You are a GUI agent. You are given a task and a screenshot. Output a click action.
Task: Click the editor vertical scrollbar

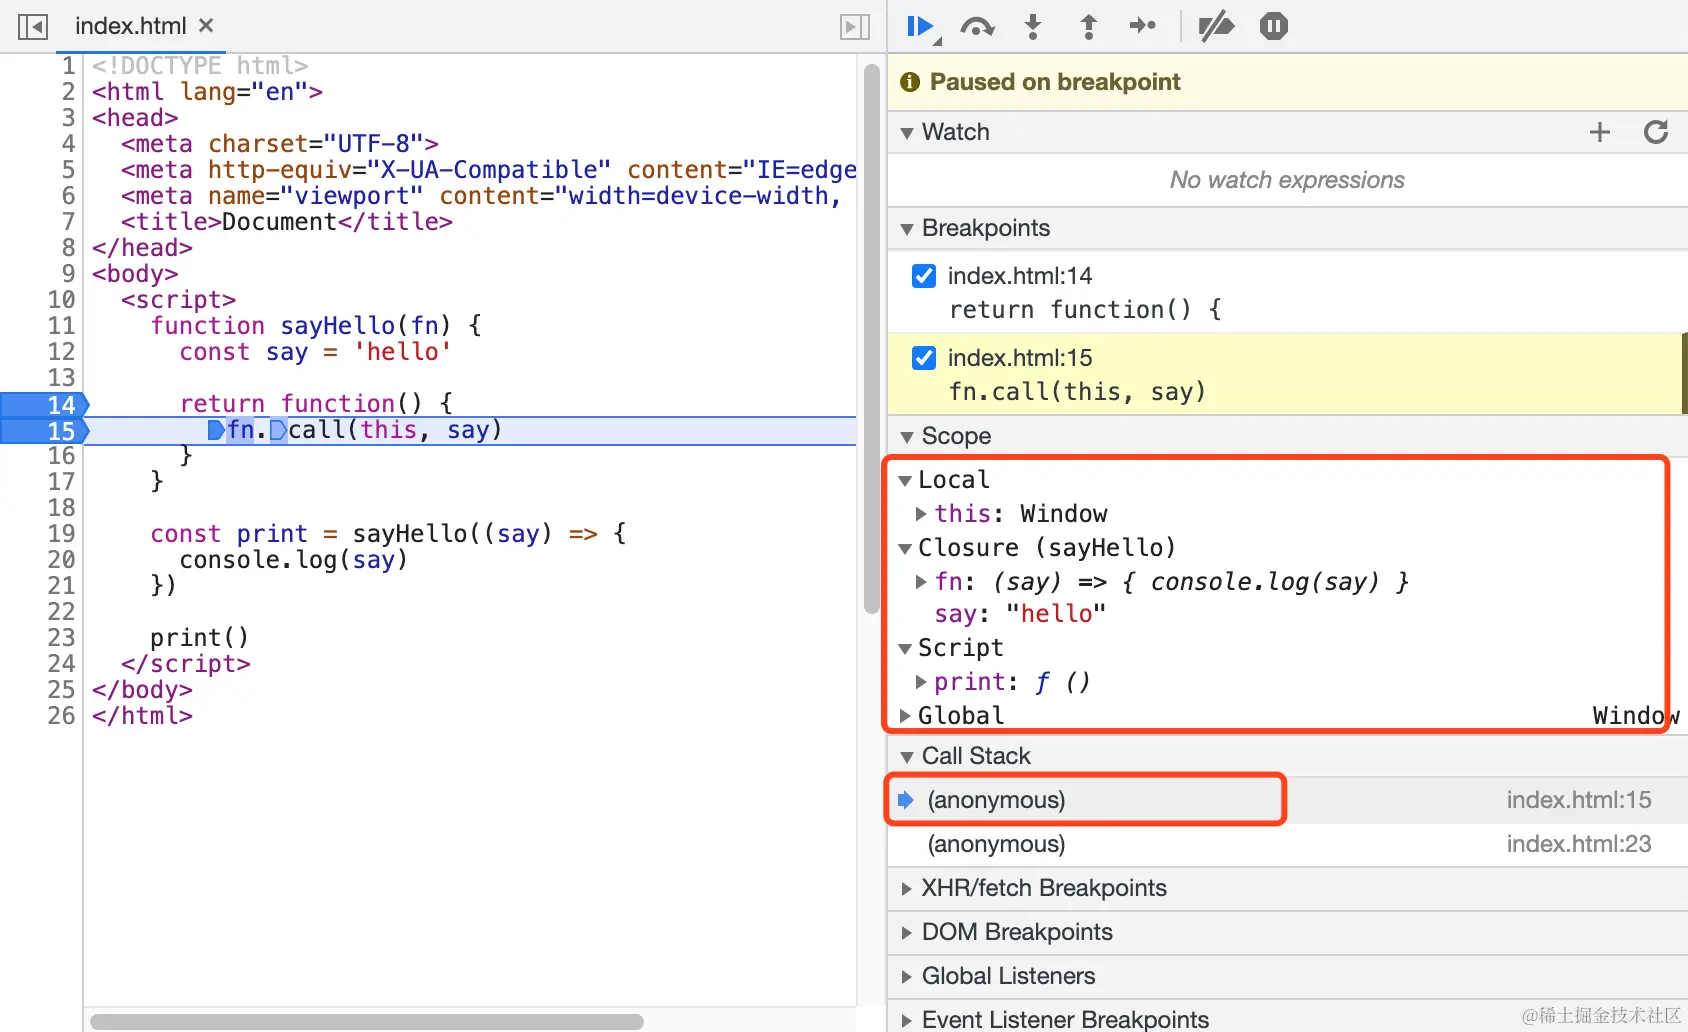871,338
